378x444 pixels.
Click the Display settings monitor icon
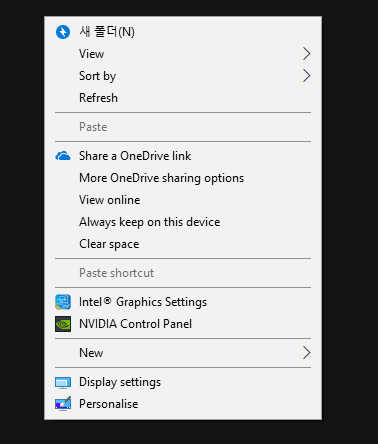(63, 383)
